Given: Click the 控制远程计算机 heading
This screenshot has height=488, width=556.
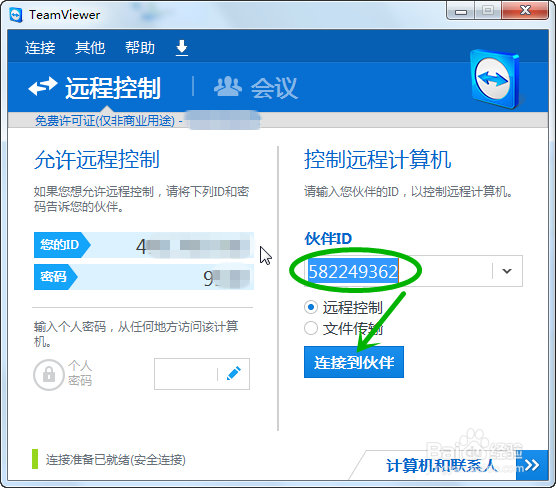Looking at the screenshot, I should tap(378, 160).
